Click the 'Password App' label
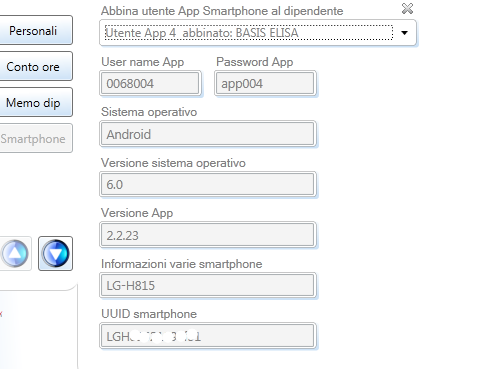Image resolution: width=493 pixels, height=369 pixels. [x=255, y=62]
